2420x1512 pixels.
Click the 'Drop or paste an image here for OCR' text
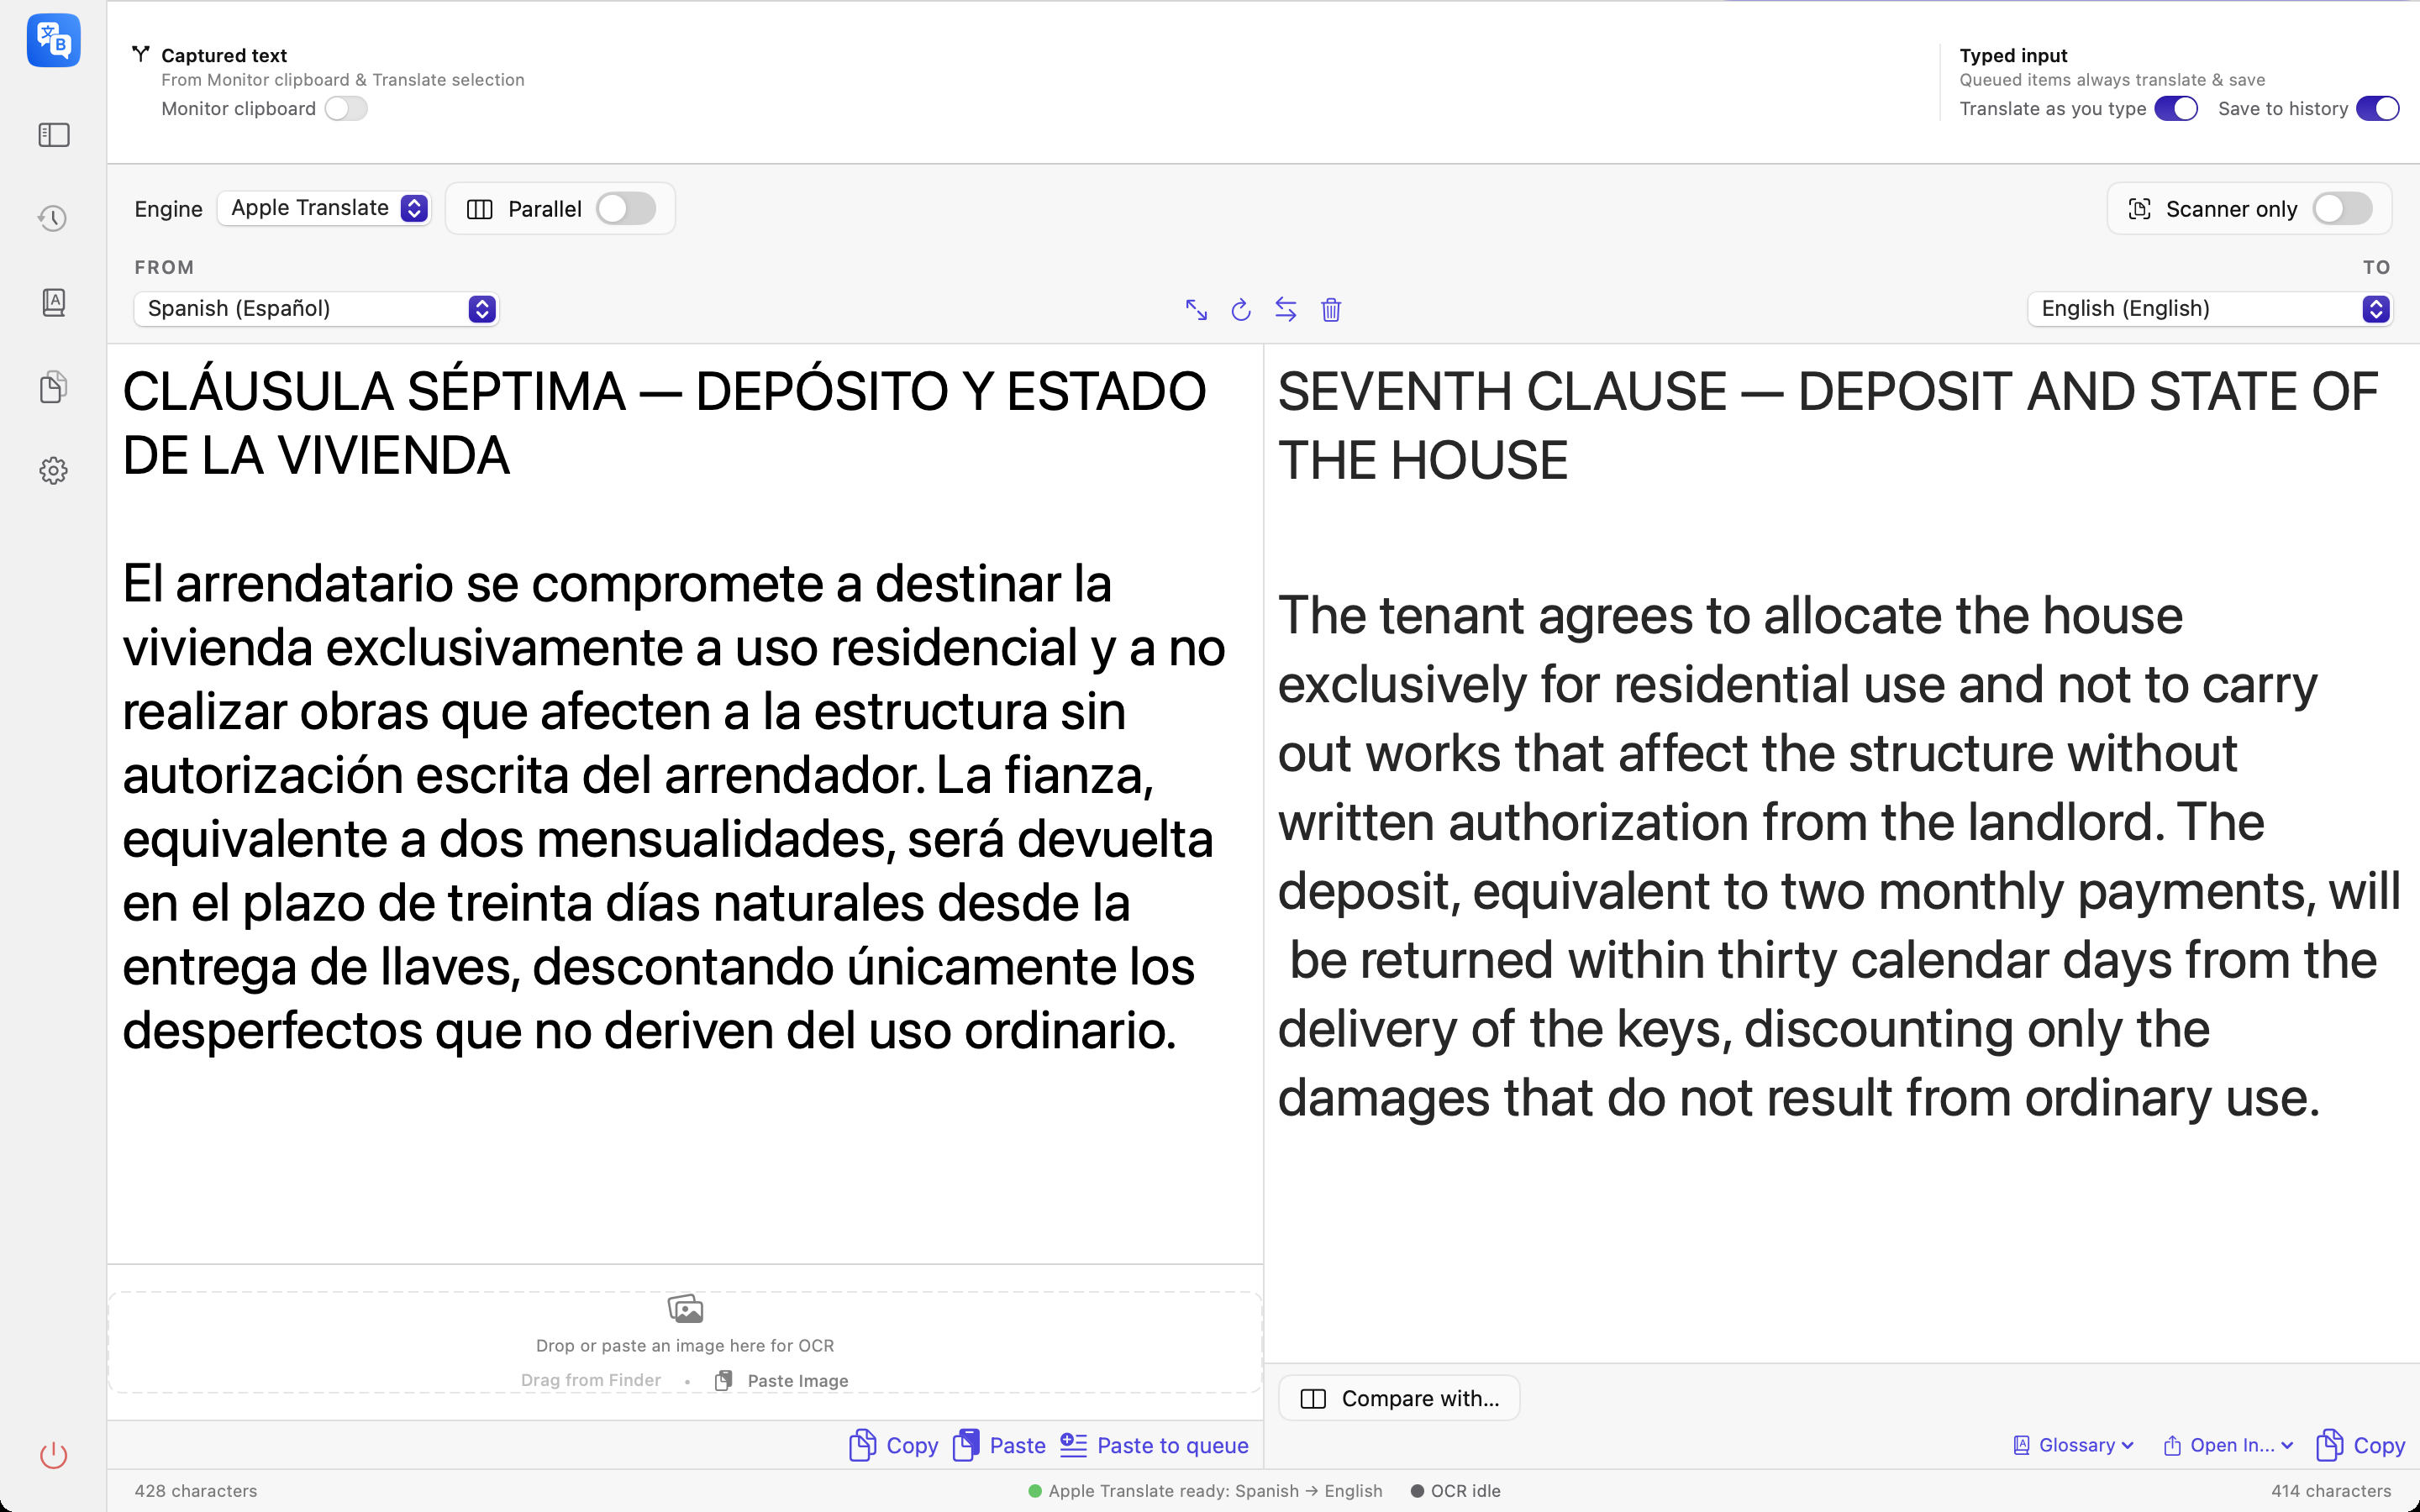[x=685, y=1346]
